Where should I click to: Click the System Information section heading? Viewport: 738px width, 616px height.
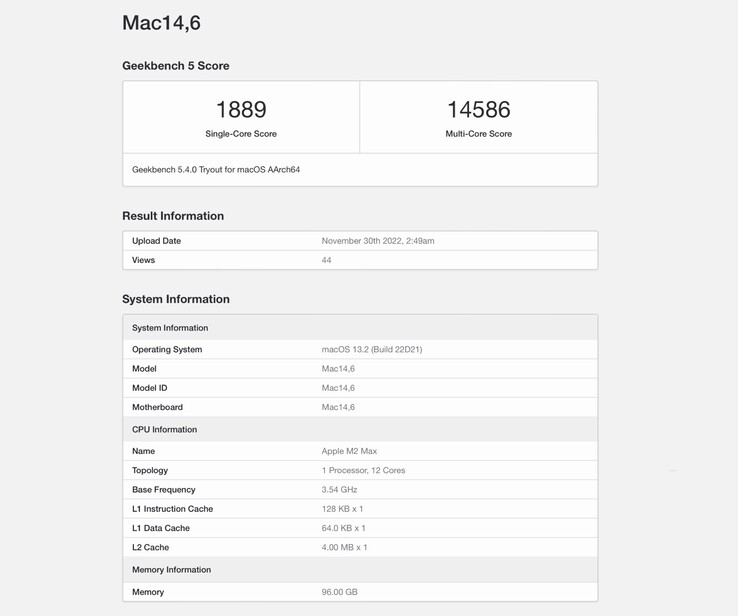[x=176, y=299]
